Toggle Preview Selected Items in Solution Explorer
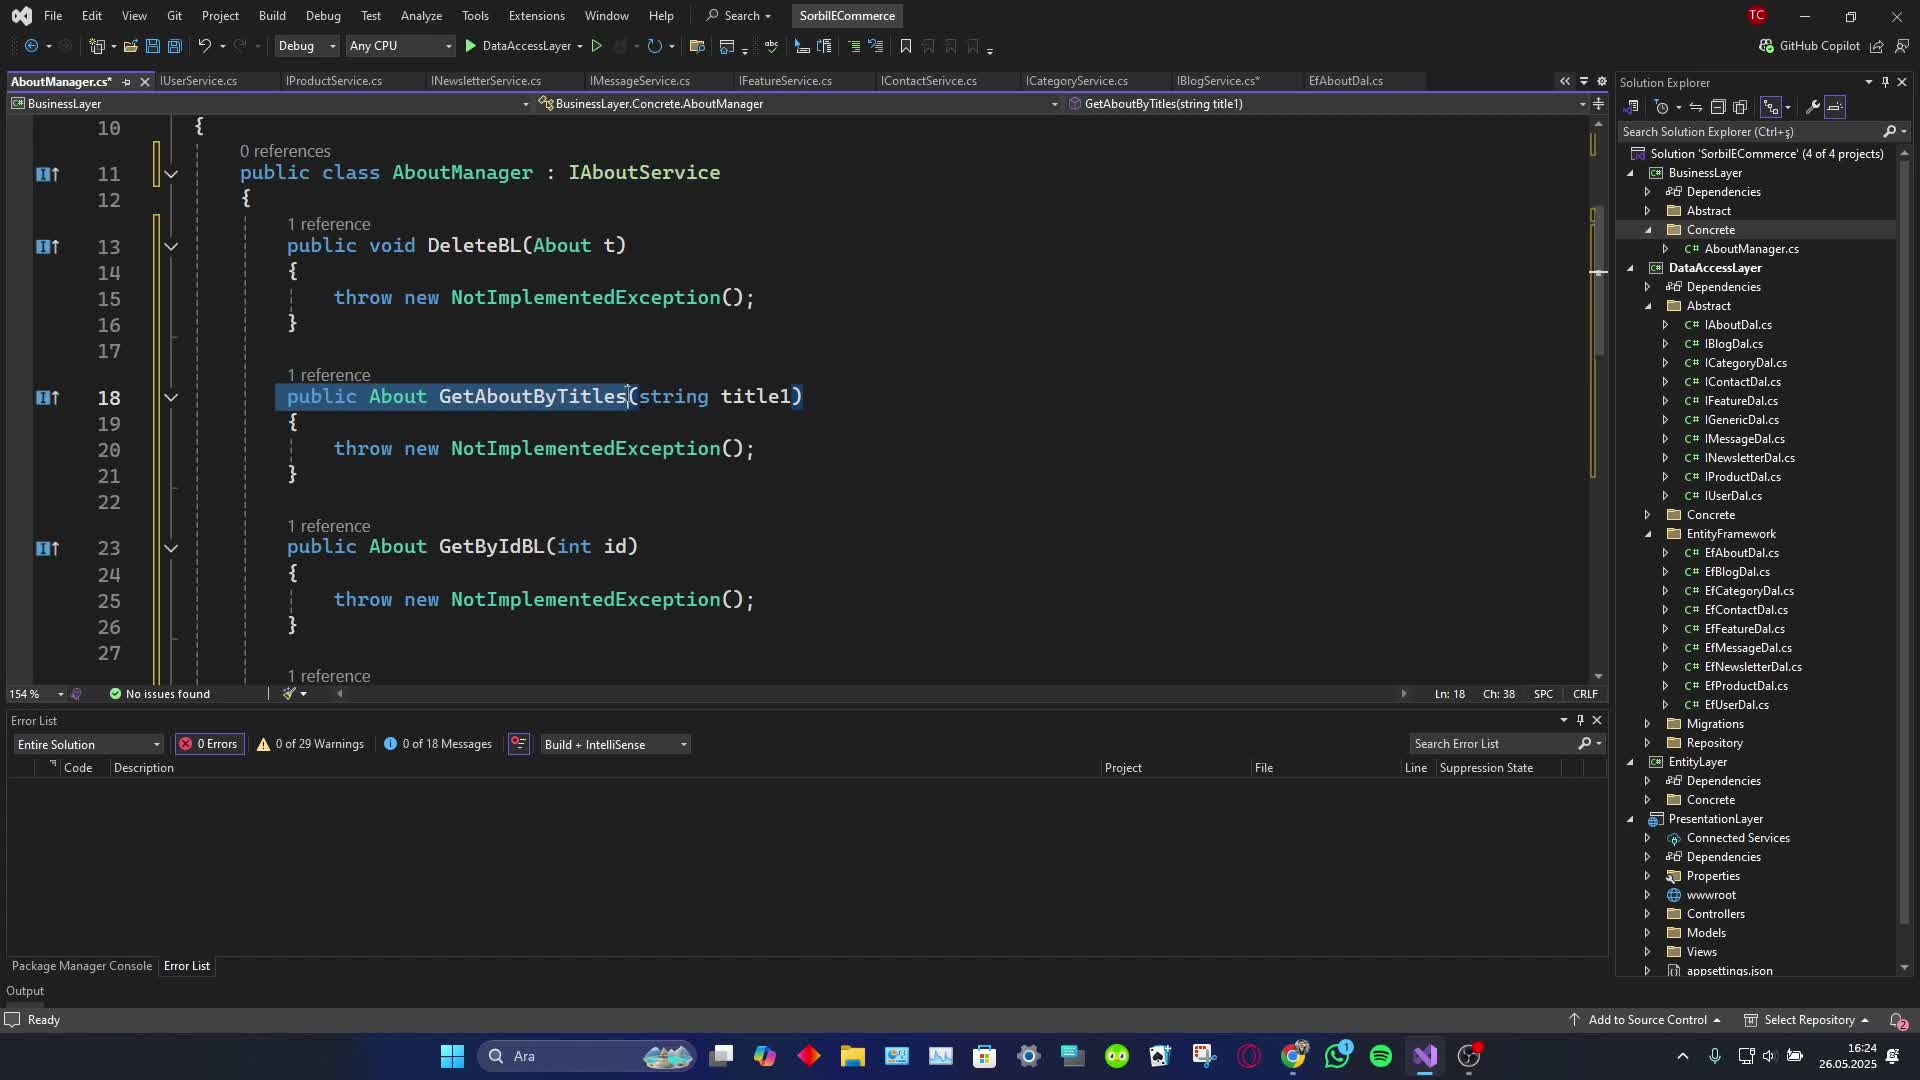The width and height of the screenshot is (1920, 1080). (1835, 107)
